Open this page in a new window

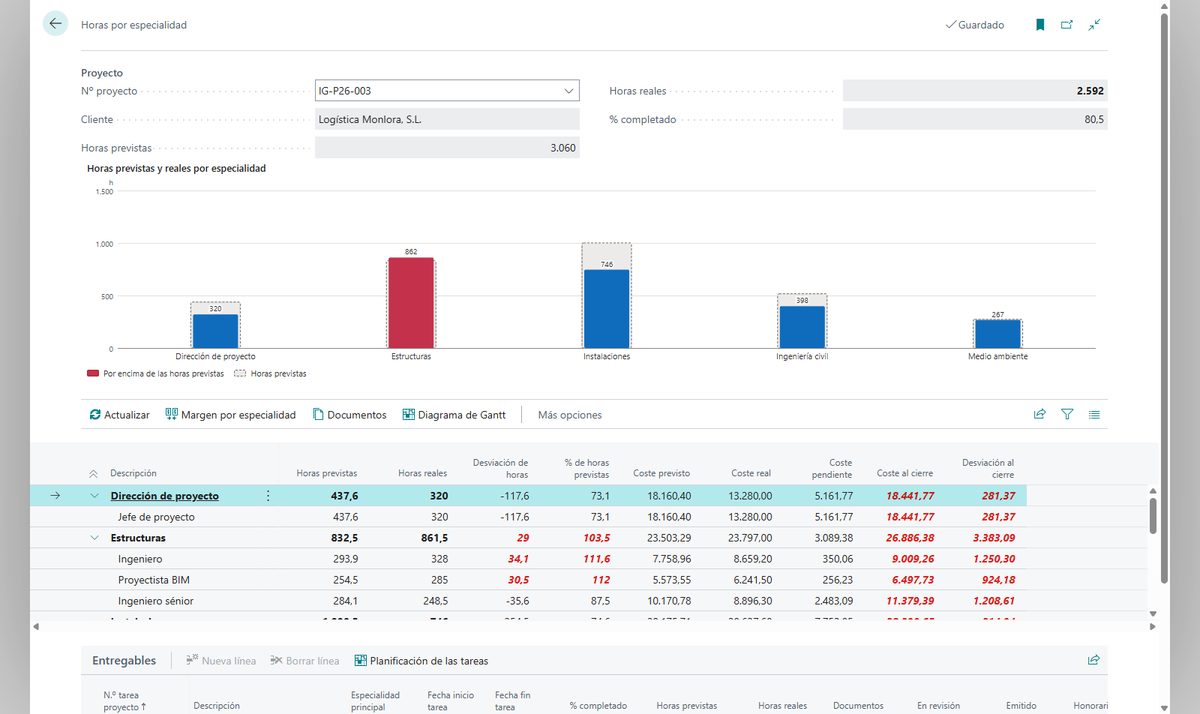[1067, 25]
